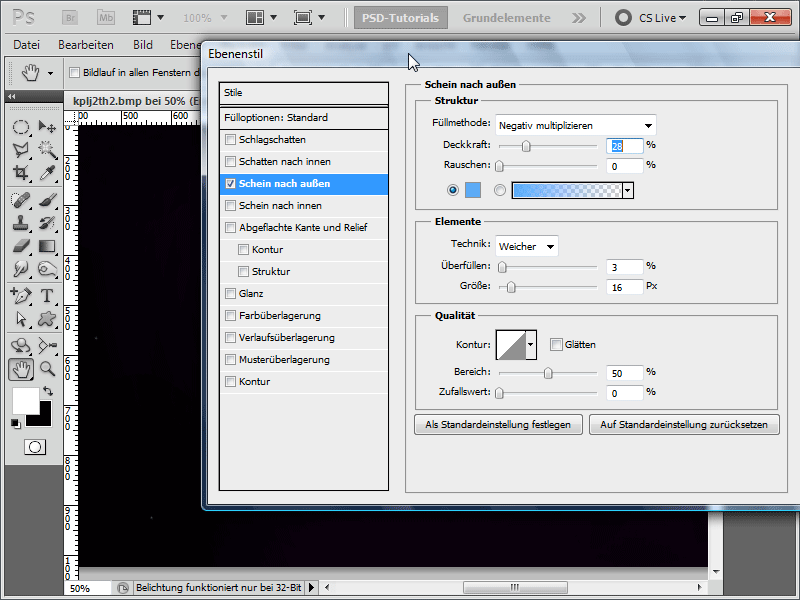Open the Stile list entry
The width and height of the screenshot is (800, 600).
304,93
